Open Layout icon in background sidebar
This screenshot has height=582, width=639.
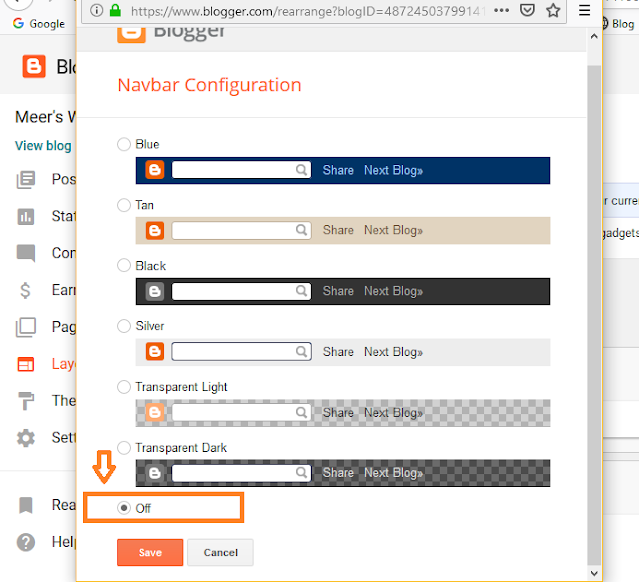[26, 364]
